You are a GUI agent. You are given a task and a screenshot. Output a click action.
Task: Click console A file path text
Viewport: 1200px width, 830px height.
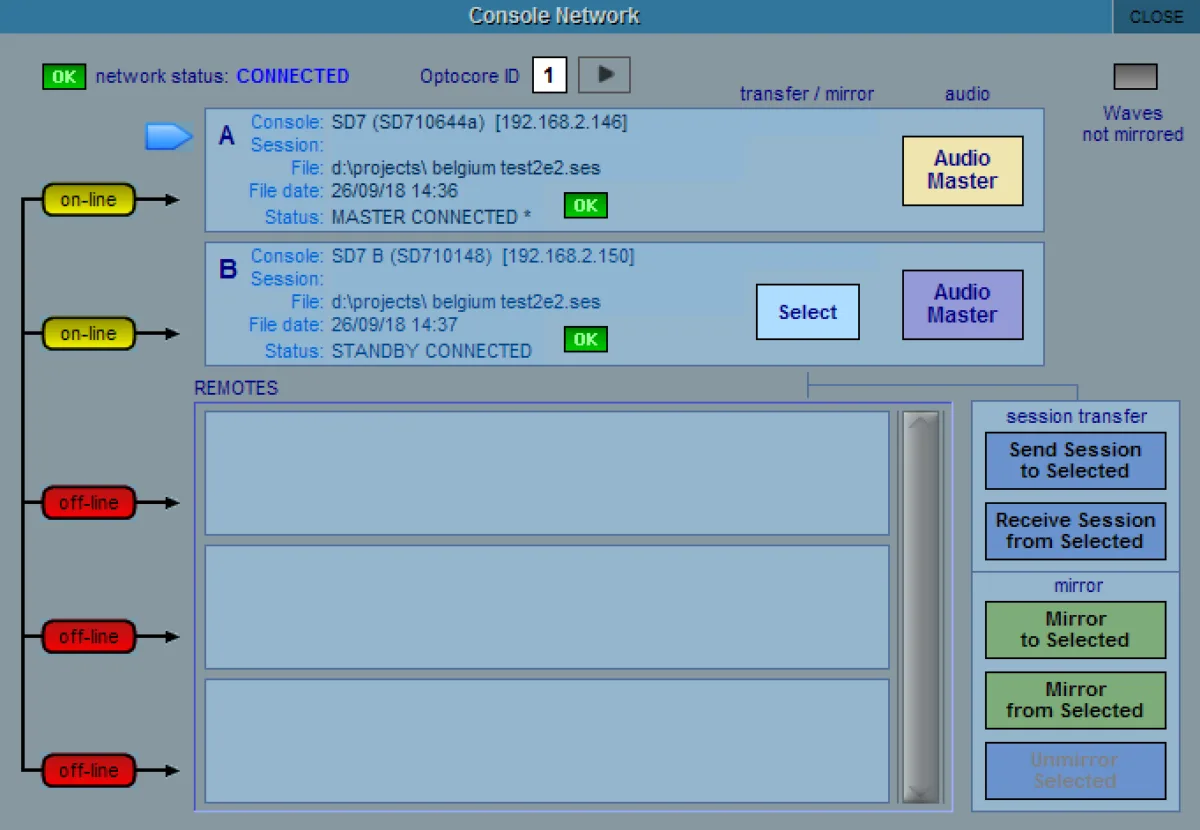pyautogui.click(x=466, y=168)
